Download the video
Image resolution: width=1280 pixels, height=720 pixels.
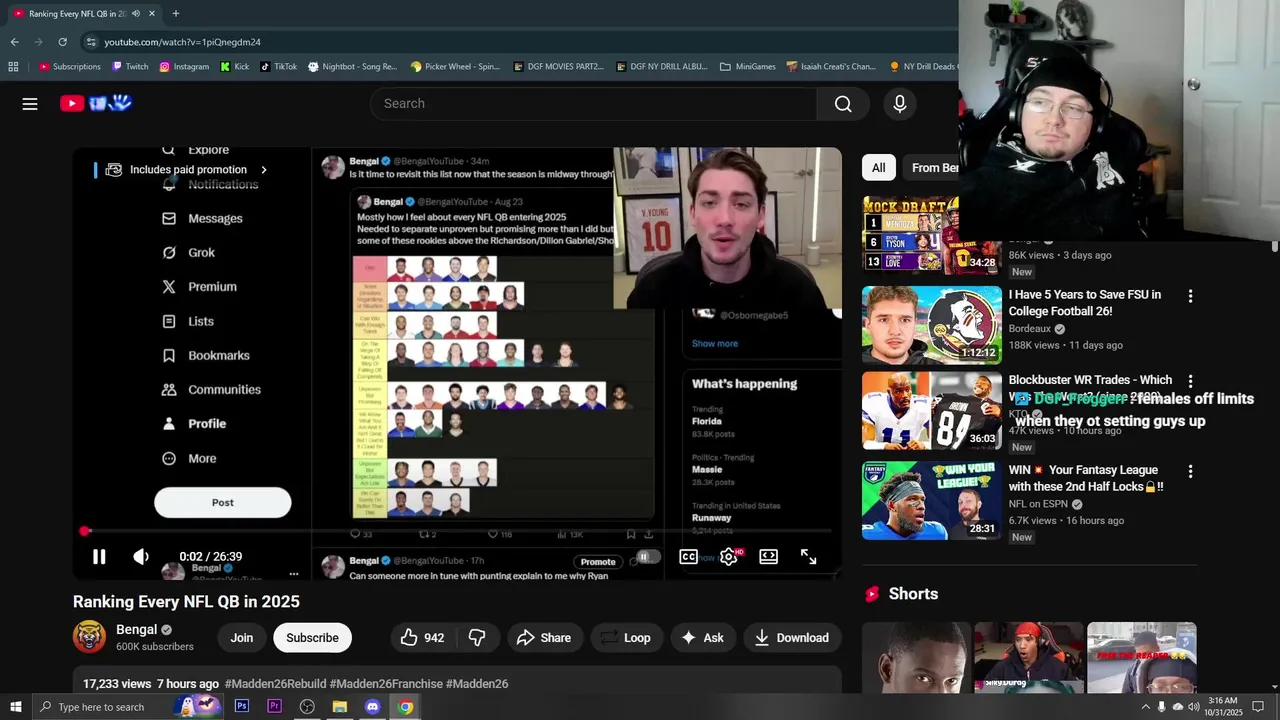click(x=792, y=638)
